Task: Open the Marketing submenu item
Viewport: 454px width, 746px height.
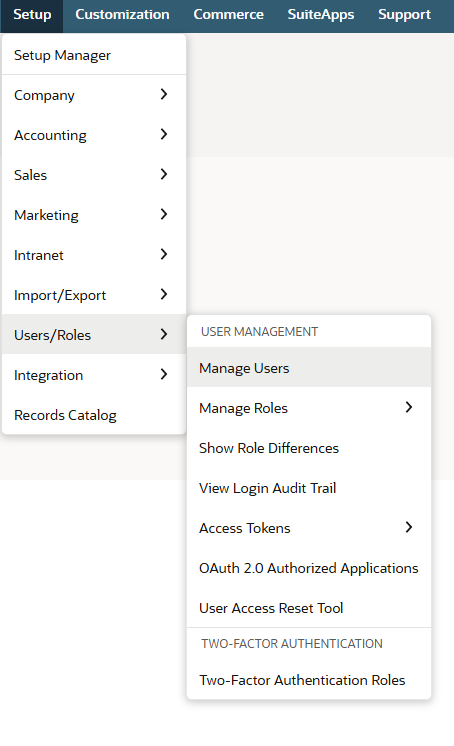Action: tap(94, 215)
